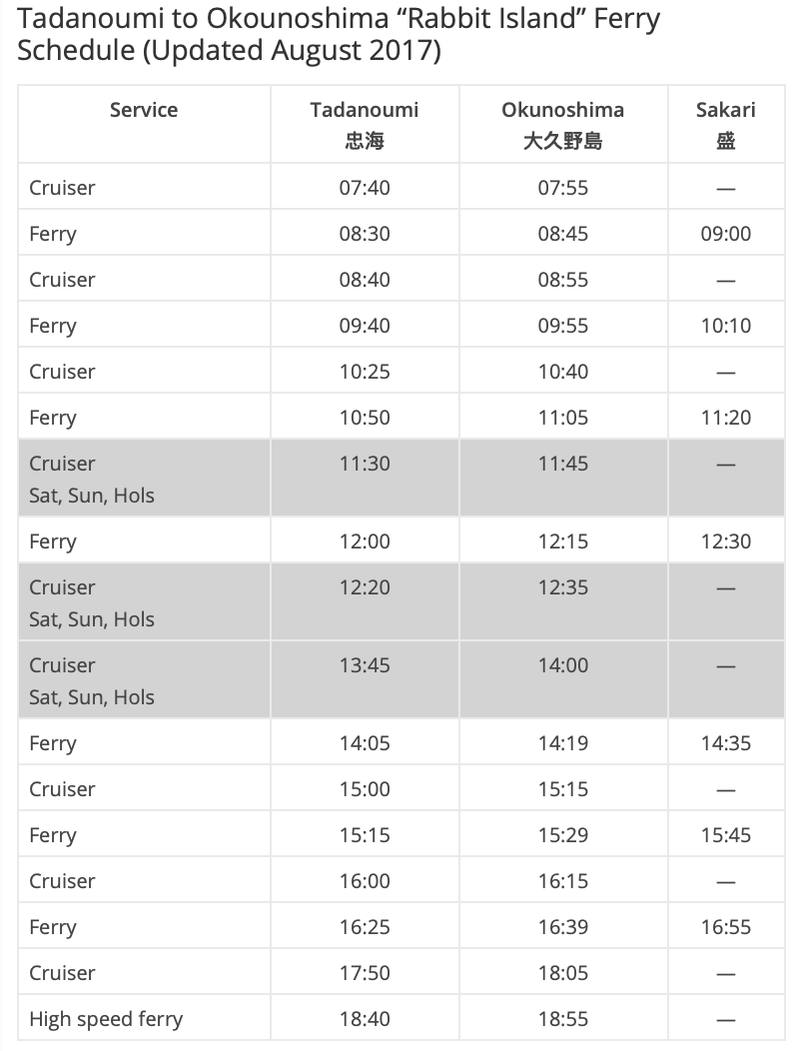Click the 08:55 Okunoshima time
Viewport: 799px width, 1051px height.
563,280
